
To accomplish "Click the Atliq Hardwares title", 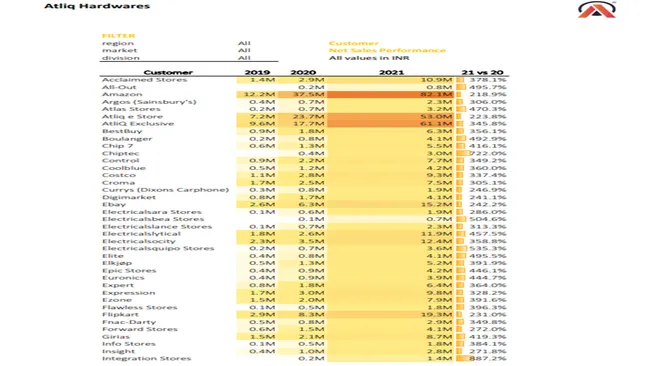I will 97,6.
